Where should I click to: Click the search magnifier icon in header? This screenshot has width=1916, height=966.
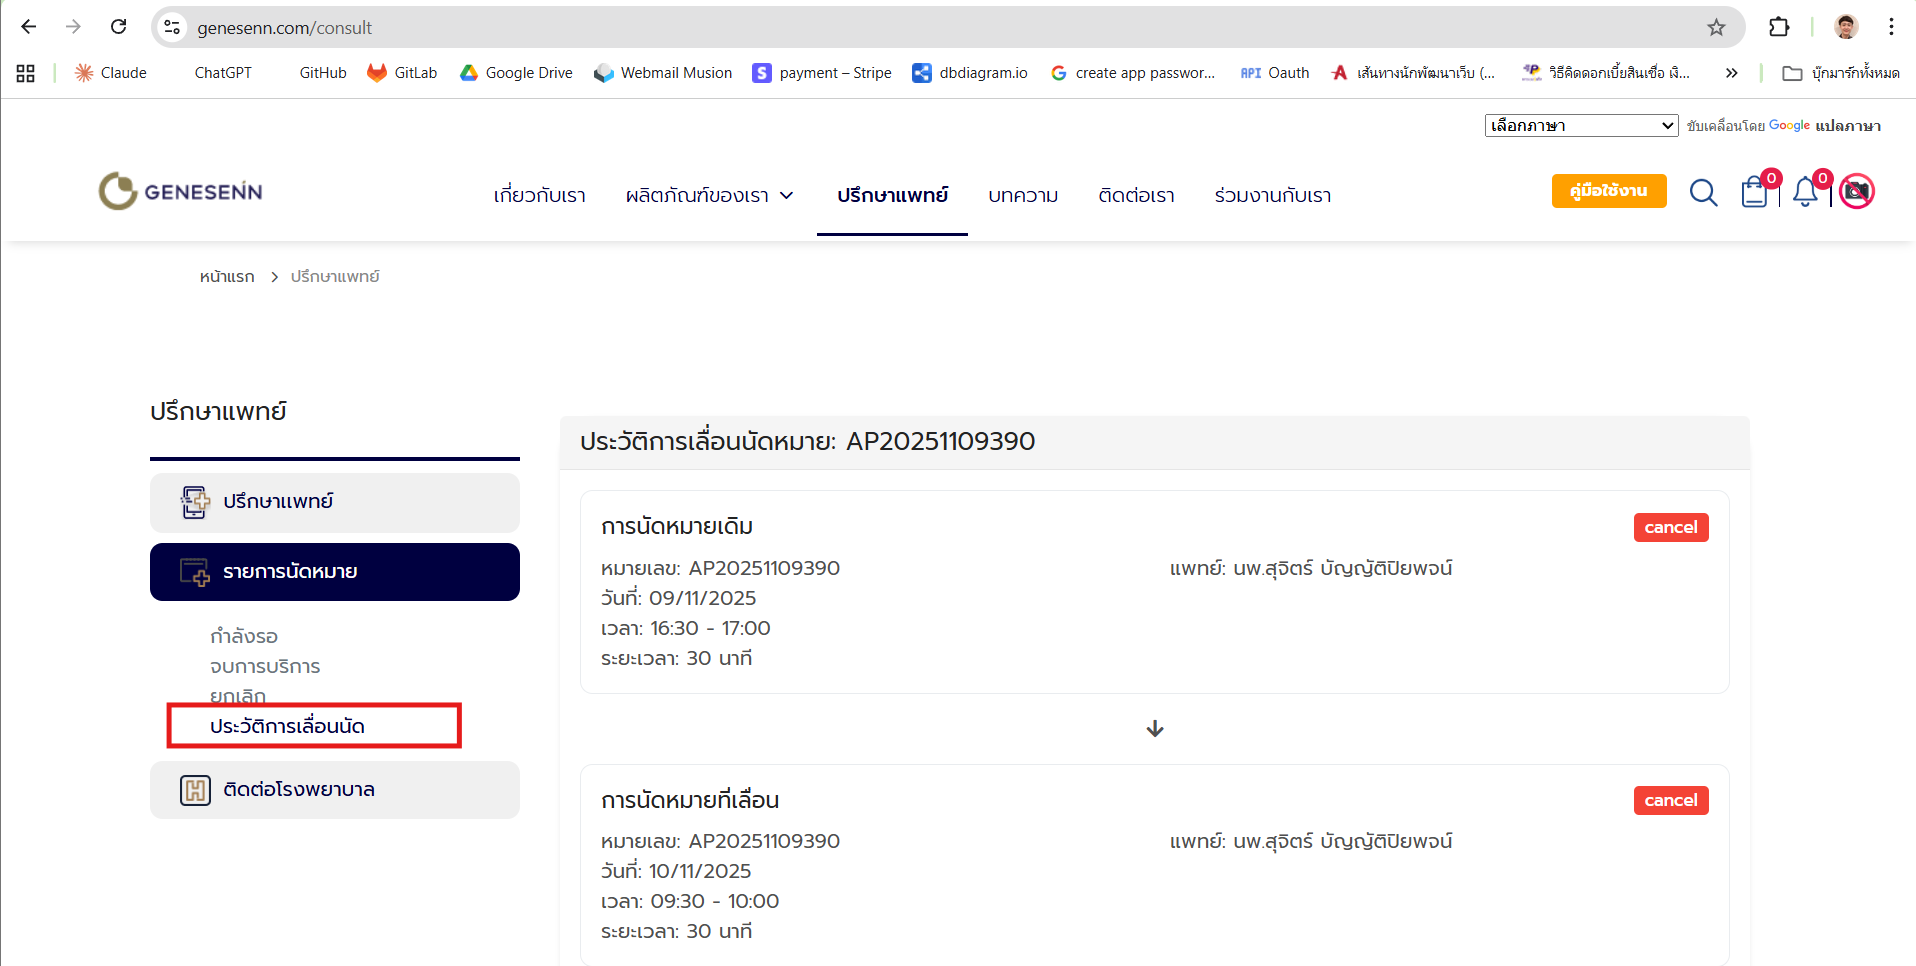(x=1703, y=192)
